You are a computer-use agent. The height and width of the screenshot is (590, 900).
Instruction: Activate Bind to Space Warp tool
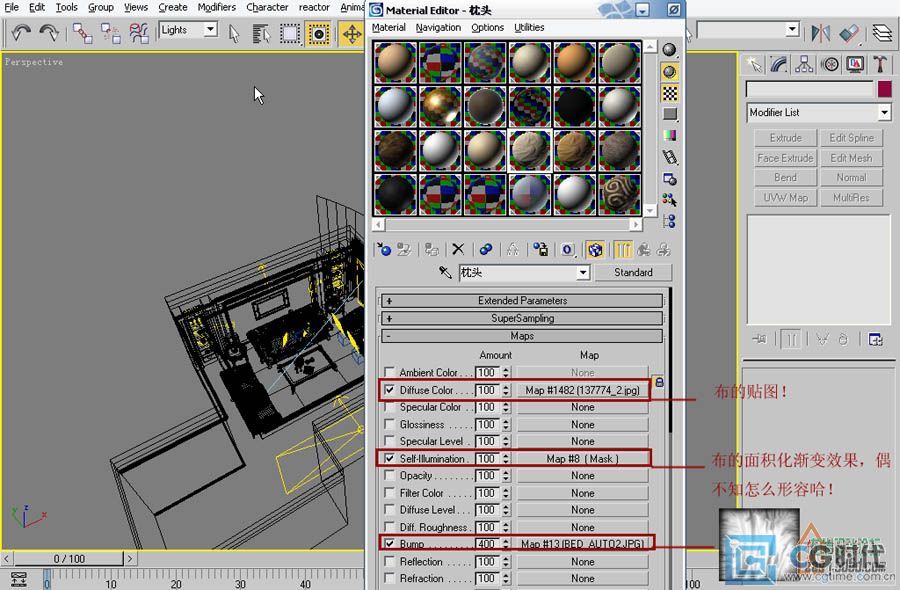point(139,33)
